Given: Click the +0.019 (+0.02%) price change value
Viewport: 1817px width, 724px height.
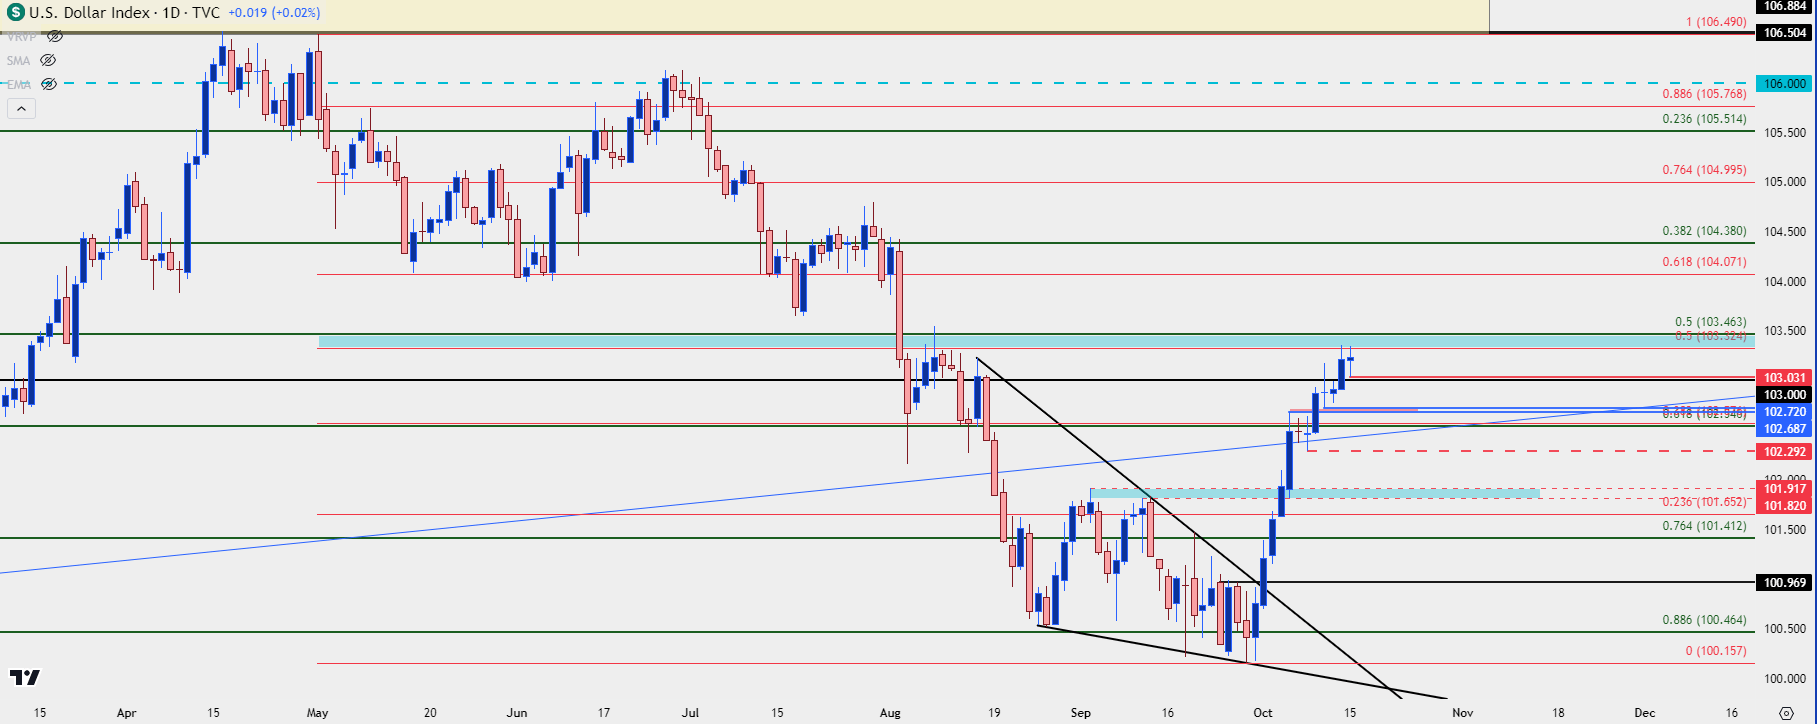Looking at the screenshot, I should (x=274, y=13).
